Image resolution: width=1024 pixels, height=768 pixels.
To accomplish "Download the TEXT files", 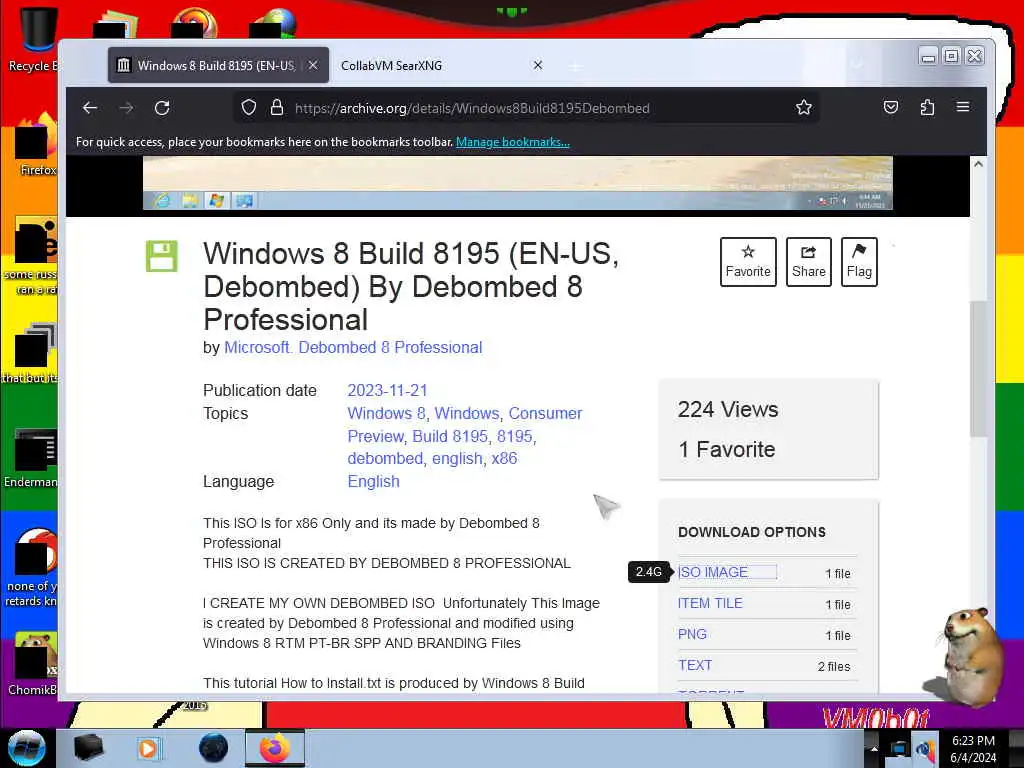I will click(x=695, y=665).
